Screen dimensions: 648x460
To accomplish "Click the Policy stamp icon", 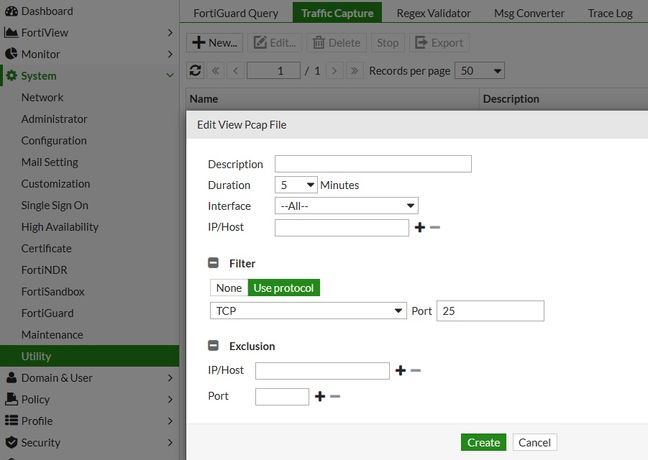I will tap(12, 399).
